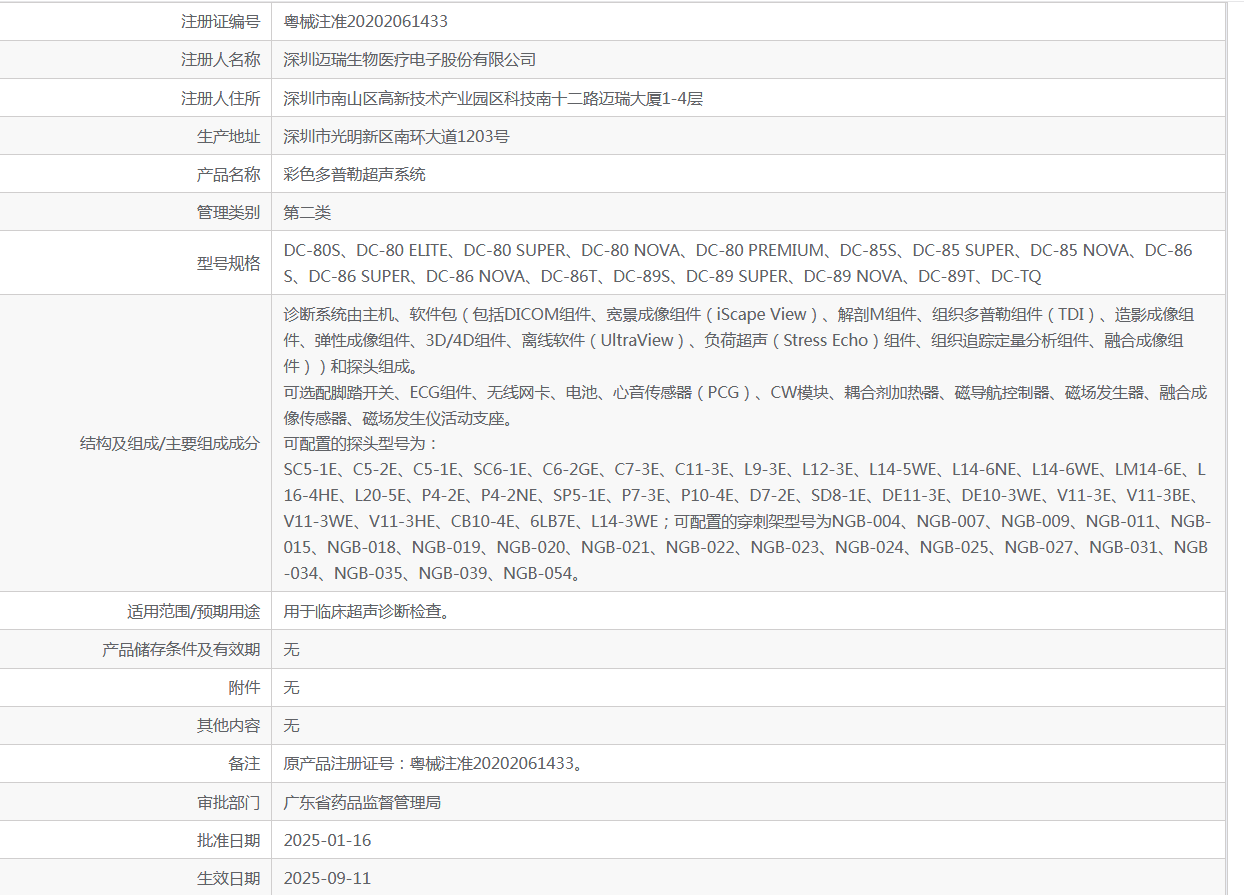Screen dimensions: 1244x895
Task: Click the 型号规格 label
Action: tap(228, 263)
